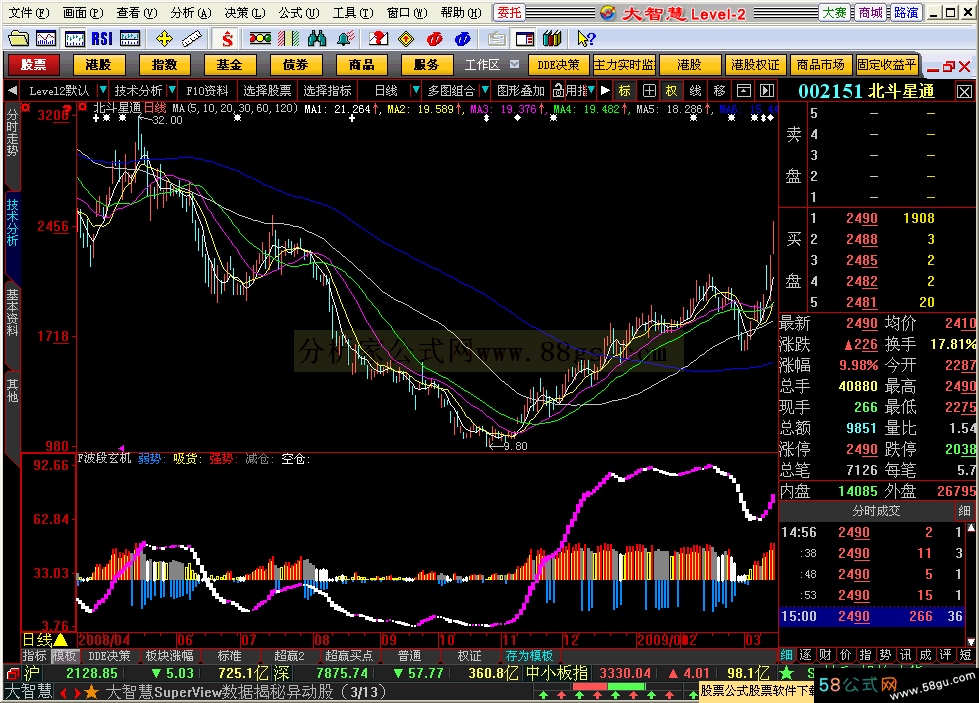Viewport: 979px width, 703px height.
Task: Click the candlestick chart toolbar icon
Action: (x=74, y=39)
